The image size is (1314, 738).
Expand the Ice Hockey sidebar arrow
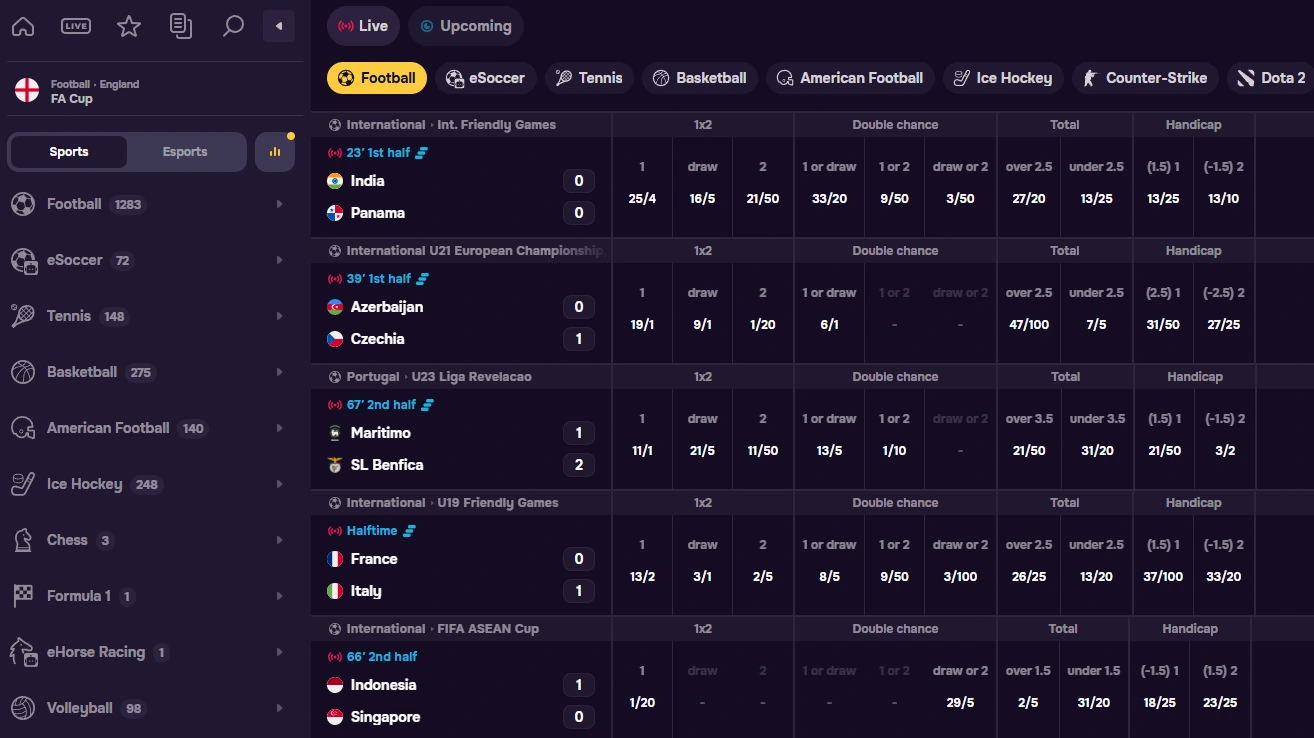pyautogui.click(x=279, y=484)
